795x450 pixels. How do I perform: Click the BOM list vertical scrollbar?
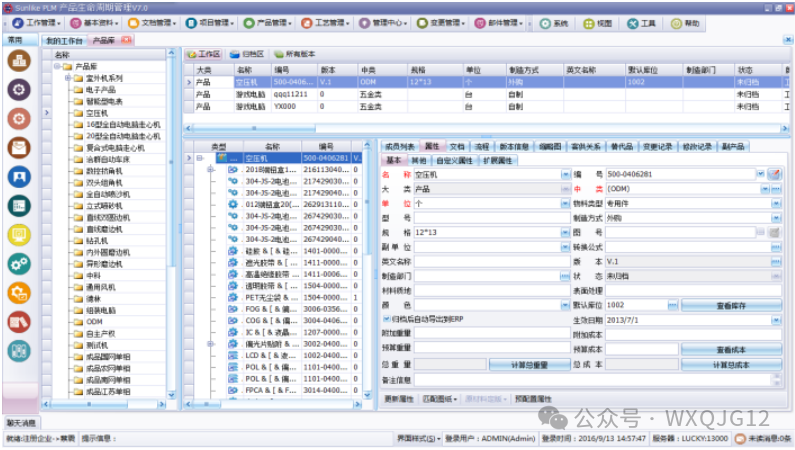[x=368, y=269]
